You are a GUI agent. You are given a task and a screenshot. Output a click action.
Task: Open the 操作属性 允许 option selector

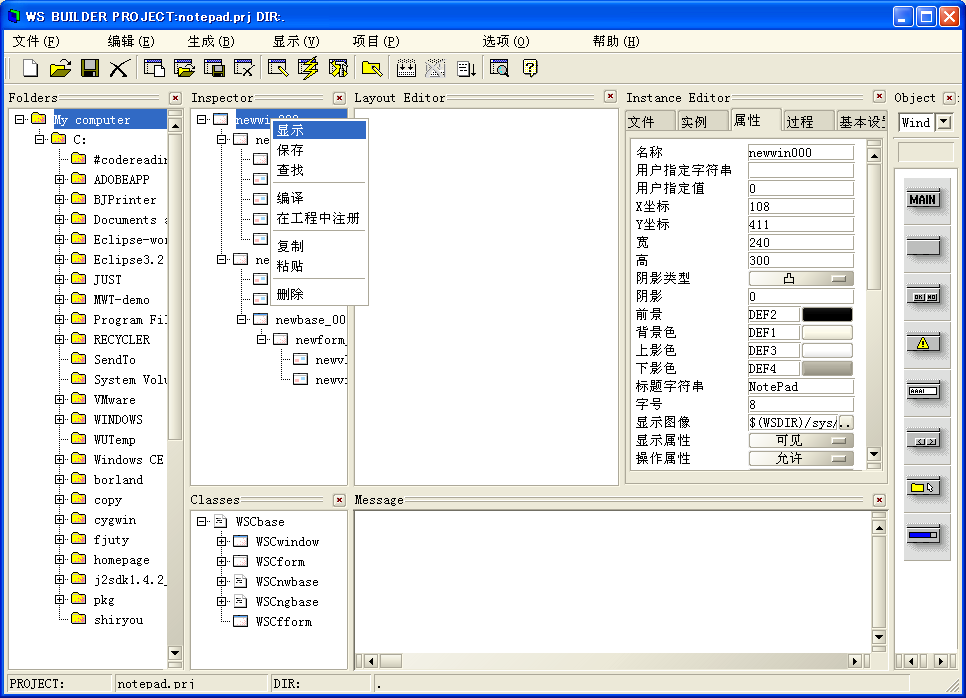coord(801,458)
